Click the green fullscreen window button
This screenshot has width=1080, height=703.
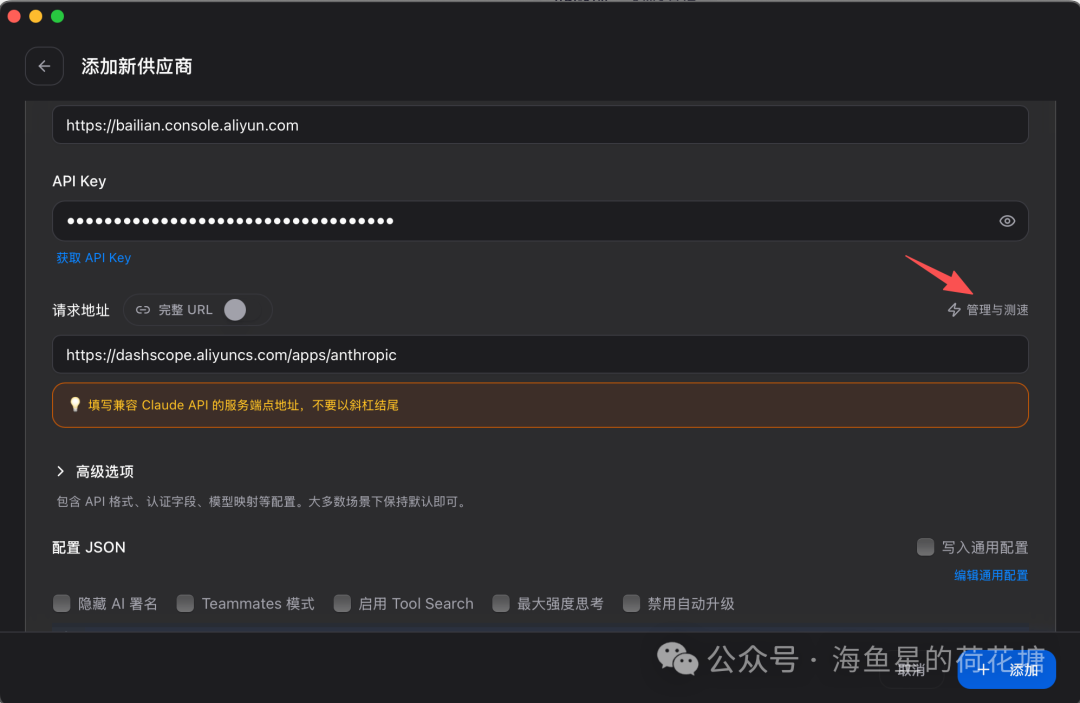click(x=58, y=16)
